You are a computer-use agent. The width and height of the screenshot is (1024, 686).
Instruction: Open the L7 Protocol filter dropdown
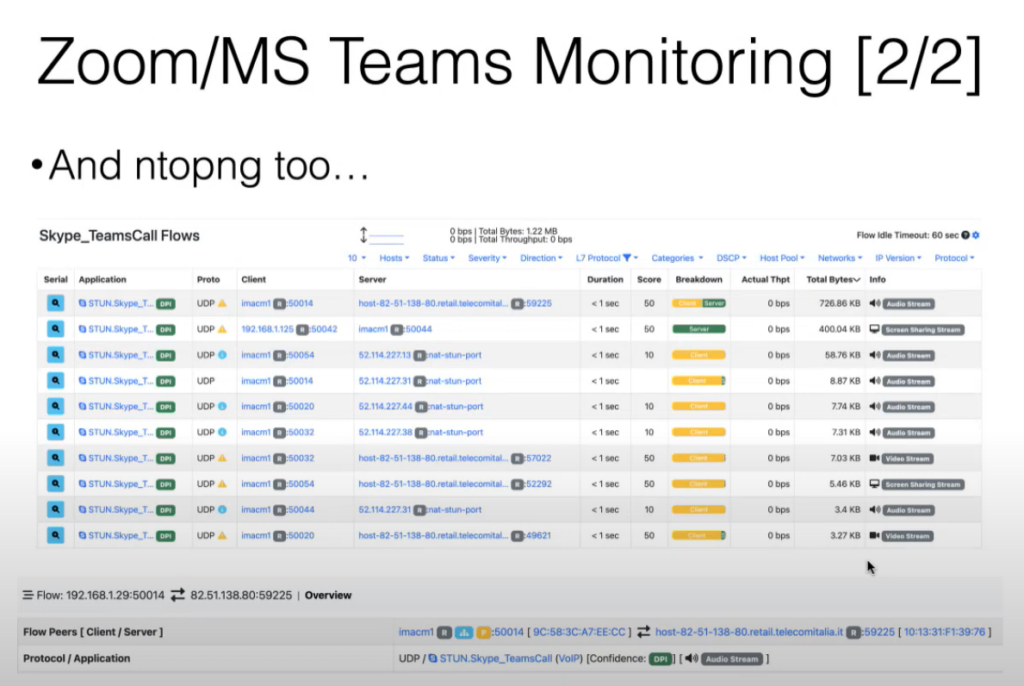(x=607, y=258)
